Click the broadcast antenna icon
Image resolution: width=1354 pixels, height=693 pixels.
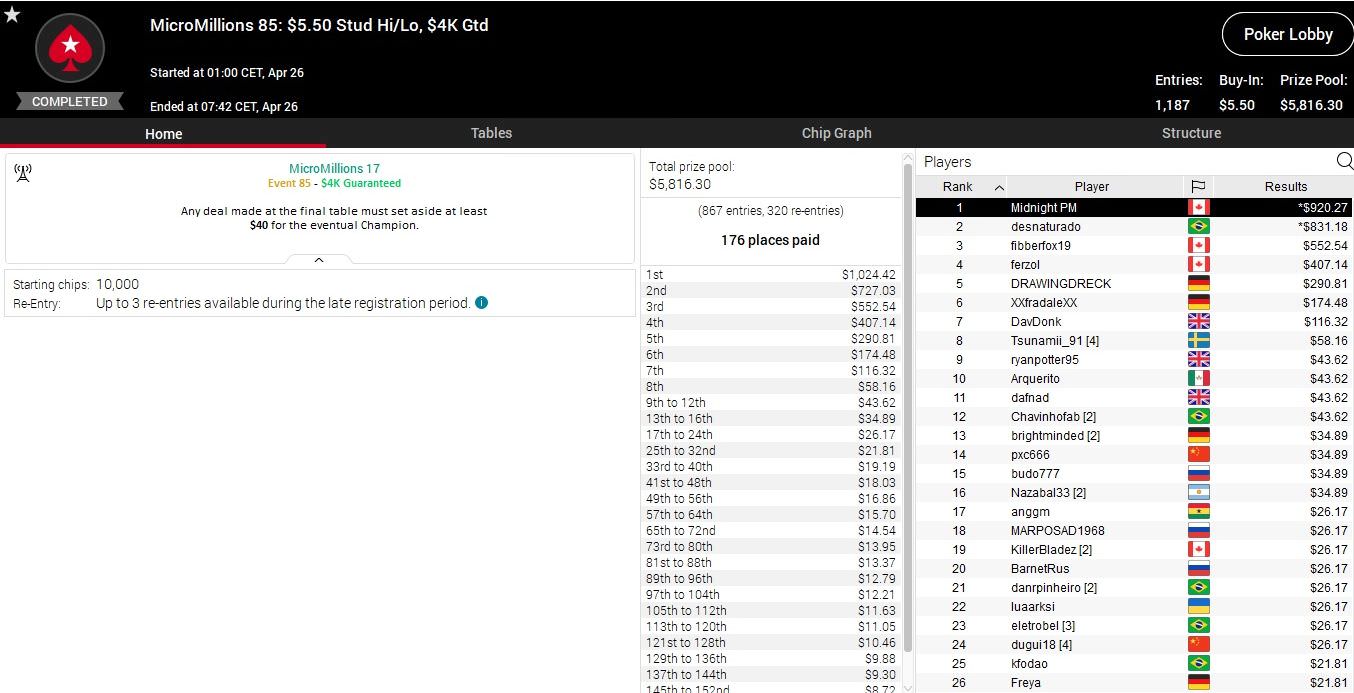point(23,173)
